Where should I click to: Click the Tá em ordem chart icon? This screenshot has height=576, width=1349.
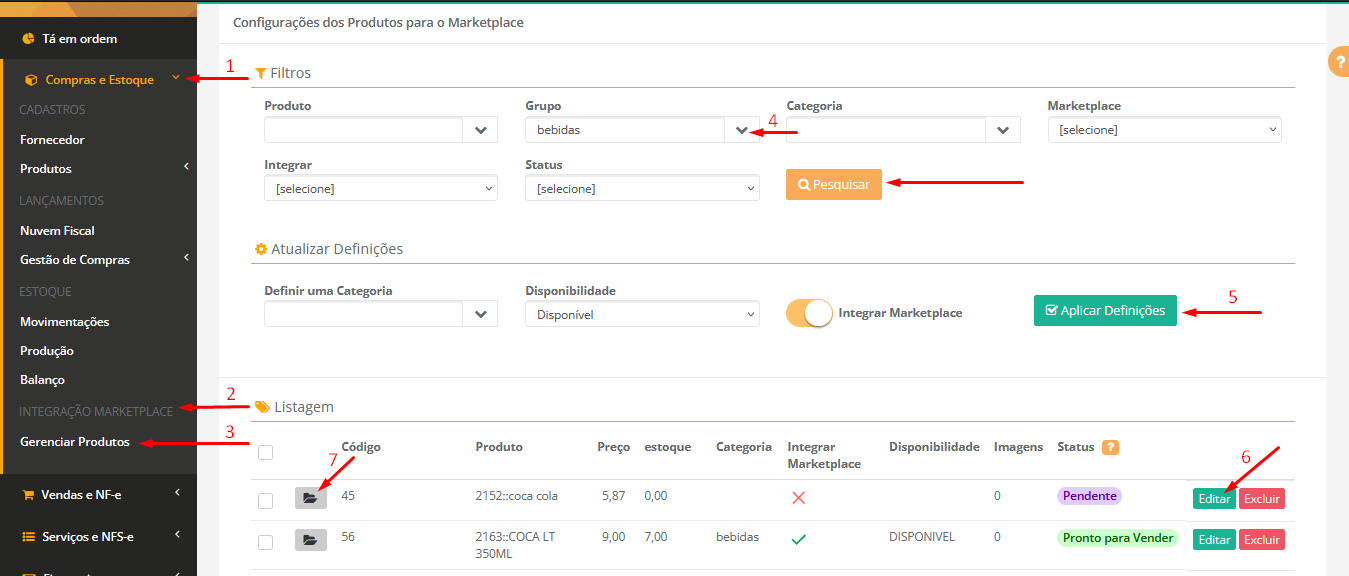28,39
